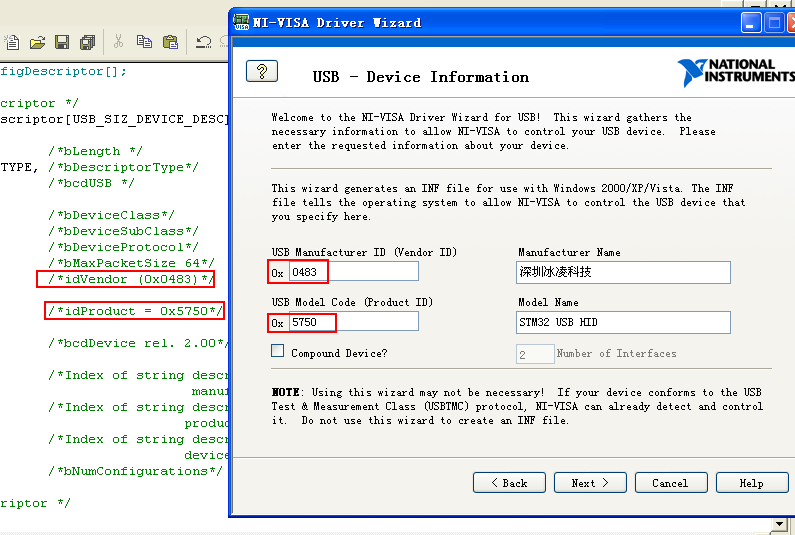
Task: Click the idVendor (0x0483) comment line
Action: point(131,279)
